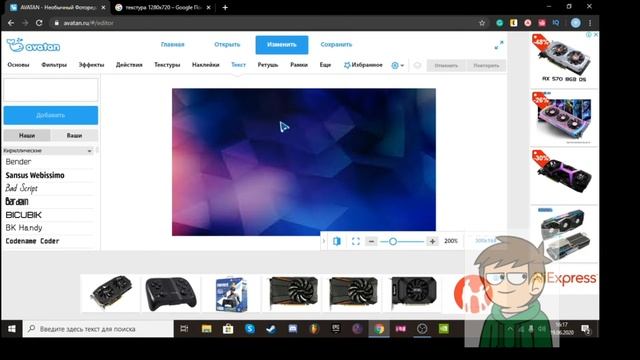The height and width of the screenshot is (360, 640).
Task: Click the text input box
Action: 51,90
